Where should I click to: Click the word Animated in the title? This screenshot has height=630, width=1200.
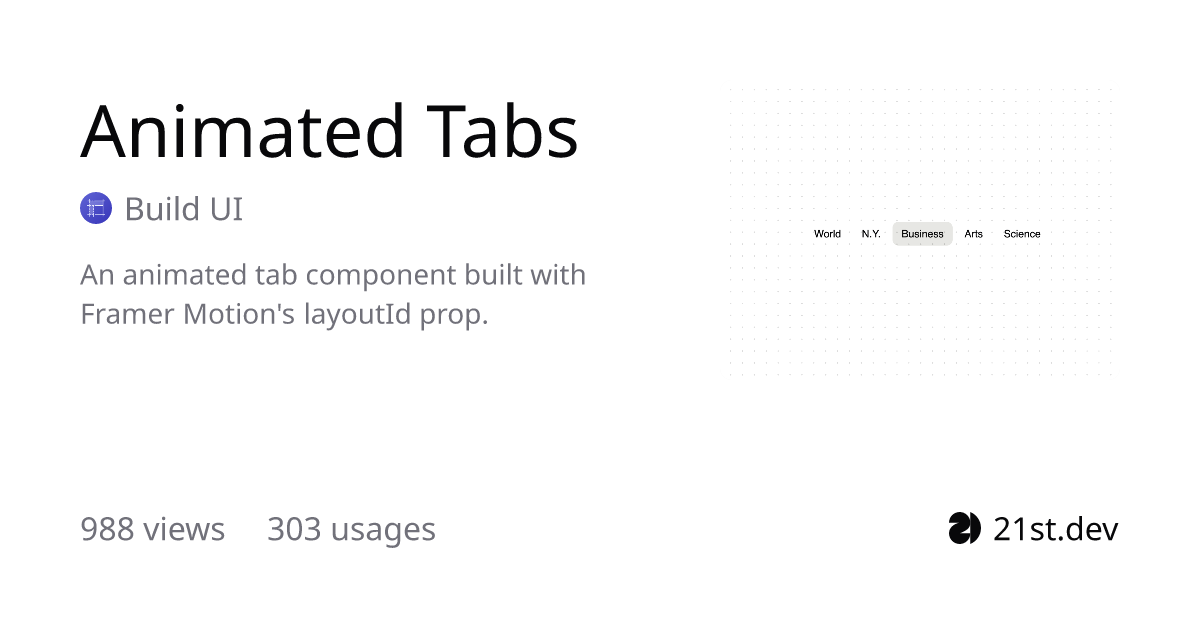(242, 131)
